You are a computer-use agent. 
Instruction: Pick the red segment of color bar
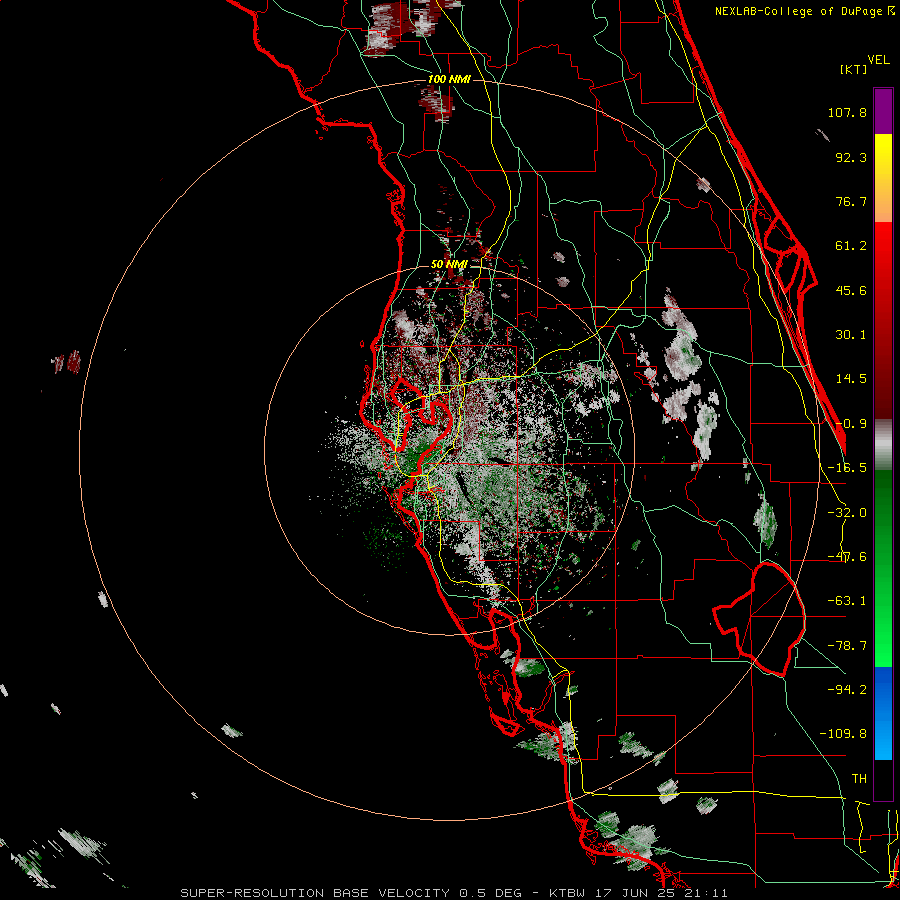click(x=883, y=320)
